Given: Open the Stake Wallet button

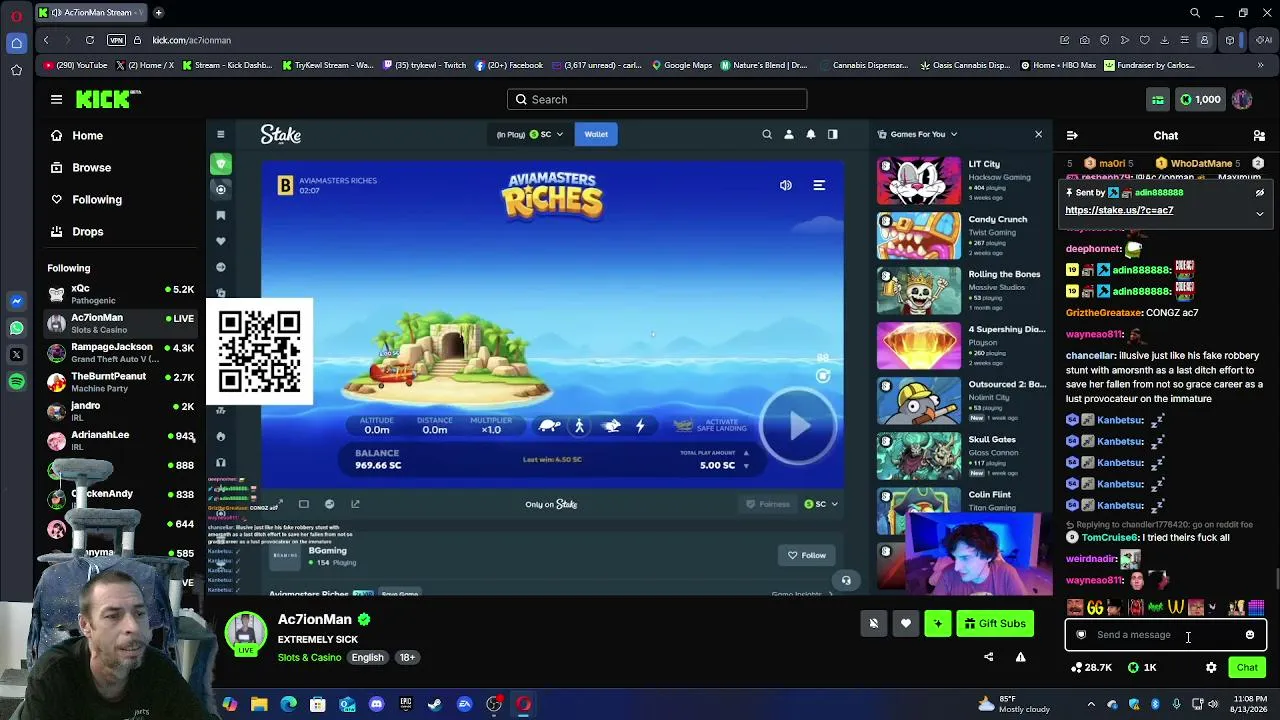Looking at the screenshot, I should coord(596,134).
